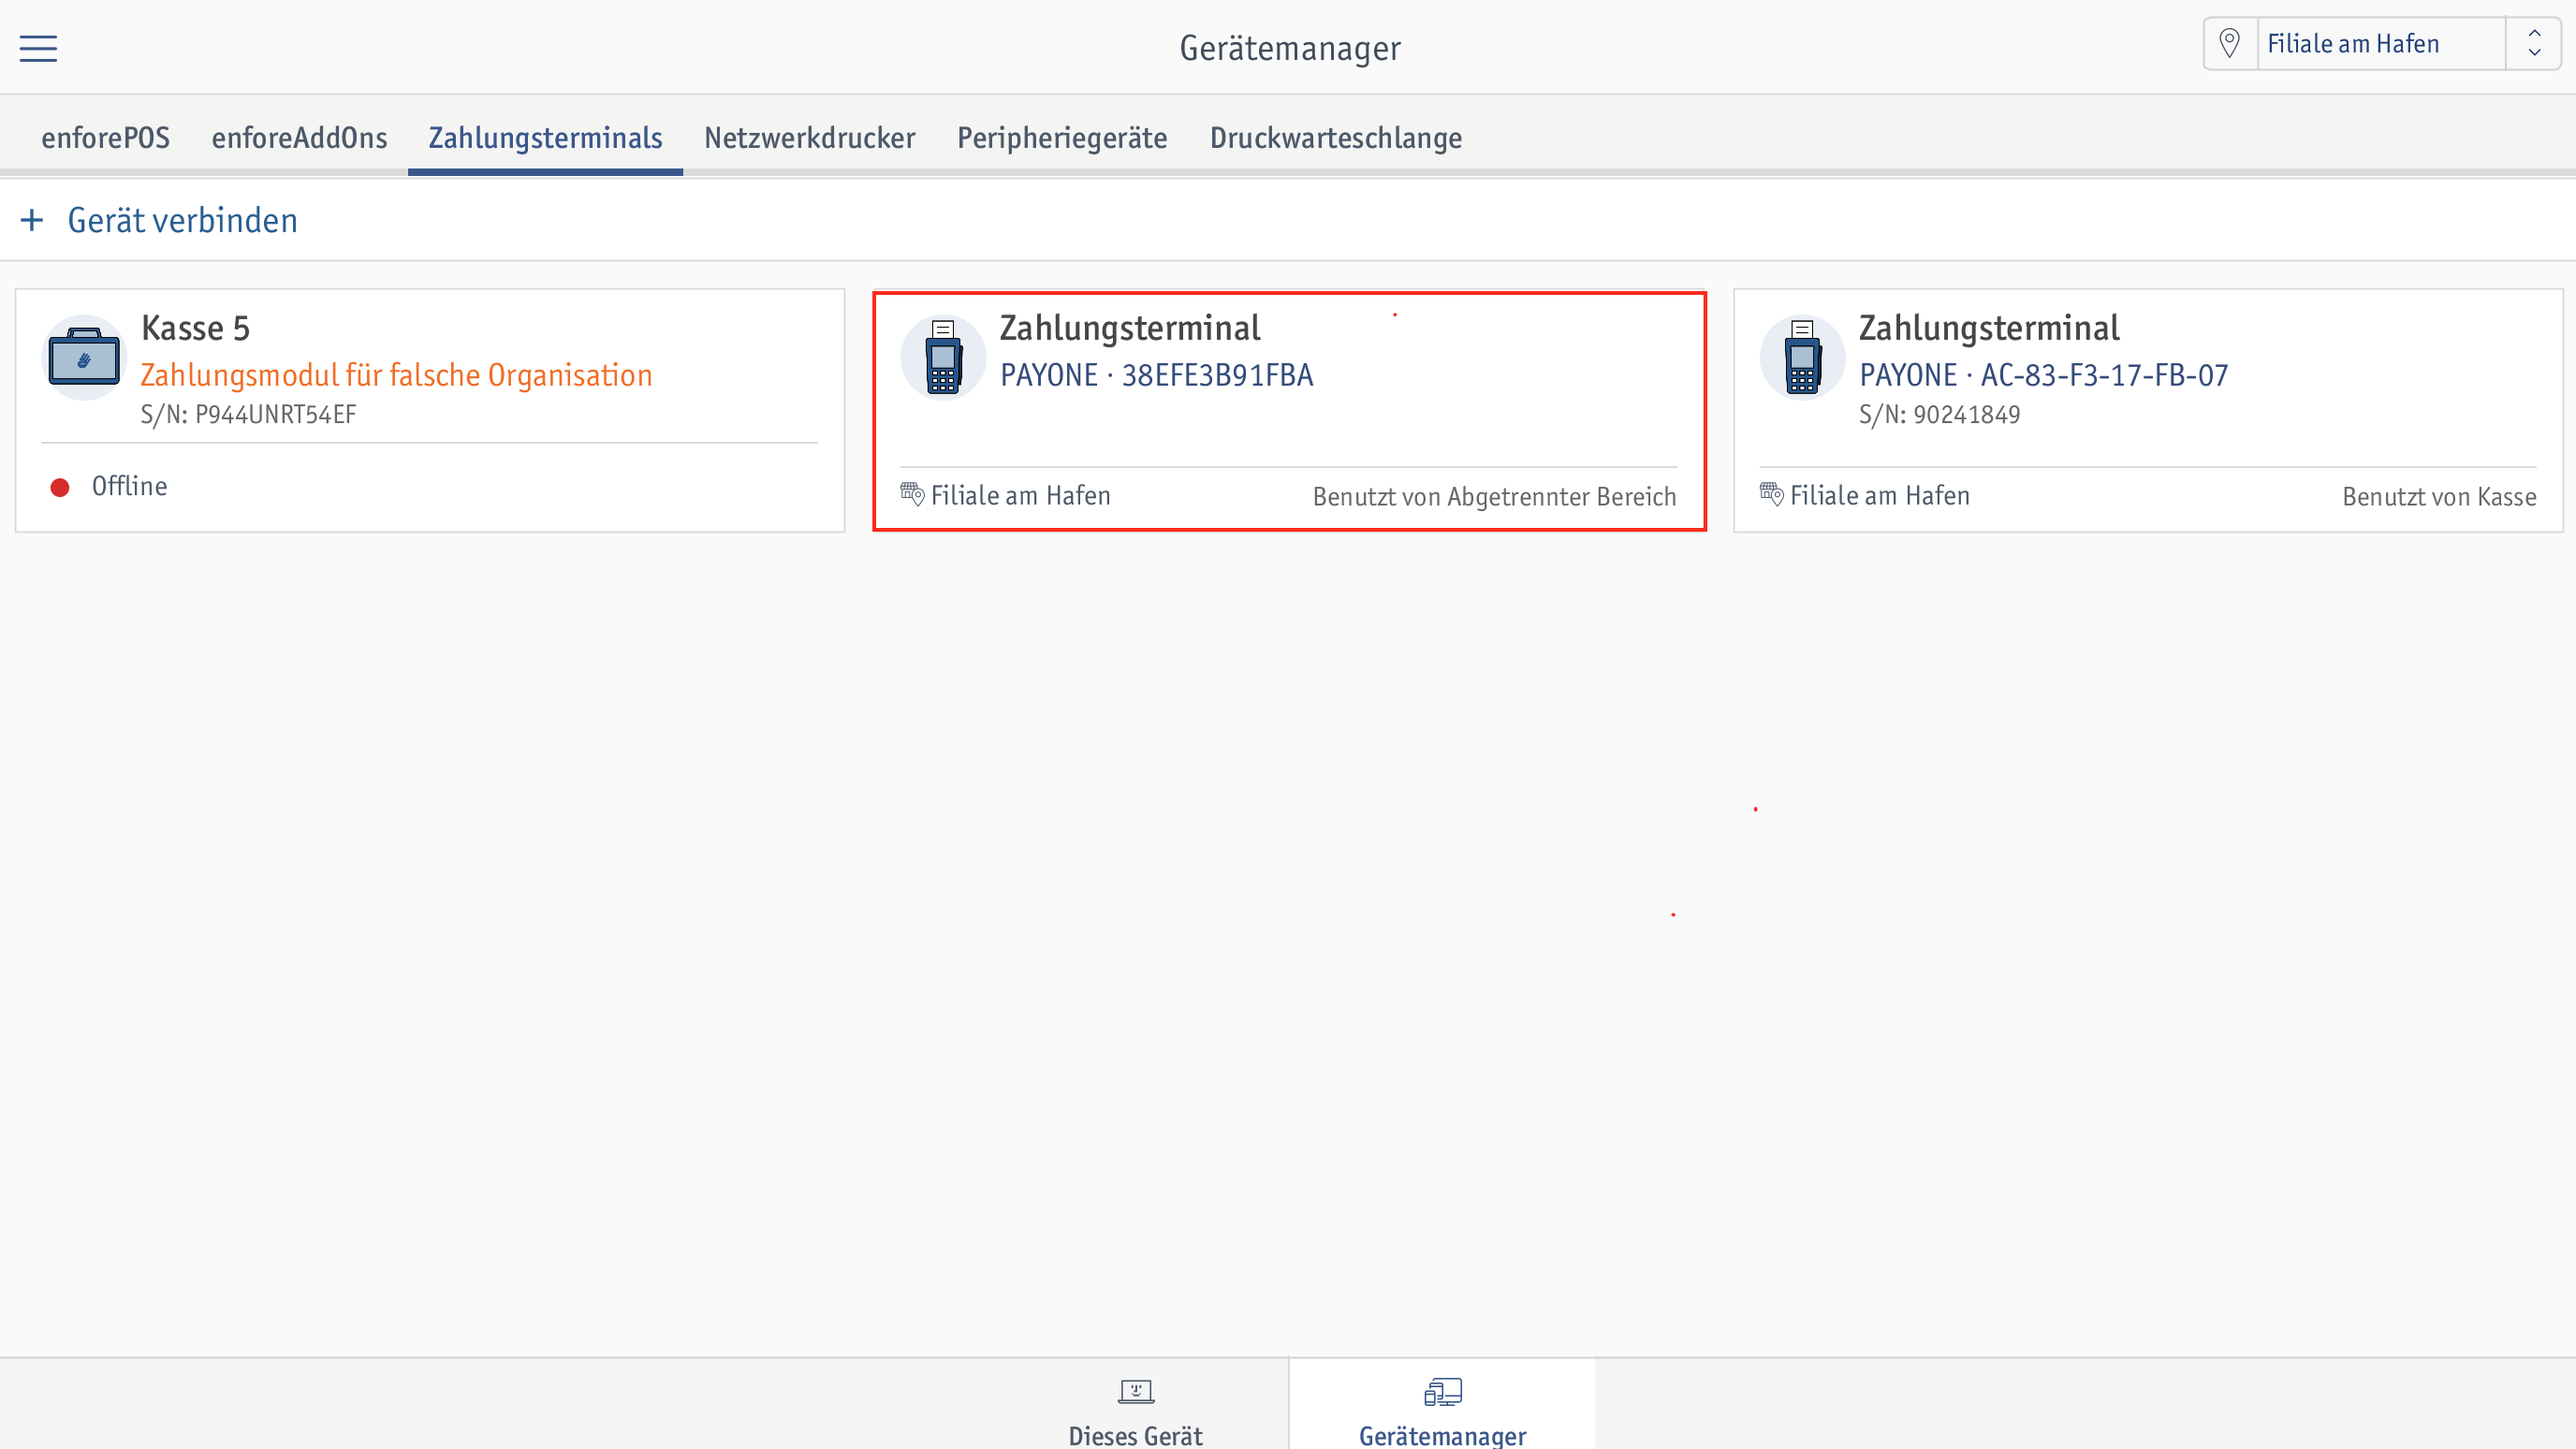2576x1449 pixels.
Task: Click Benutzt von Abgetrennter Bereich label
Action: coord(1494,497)
